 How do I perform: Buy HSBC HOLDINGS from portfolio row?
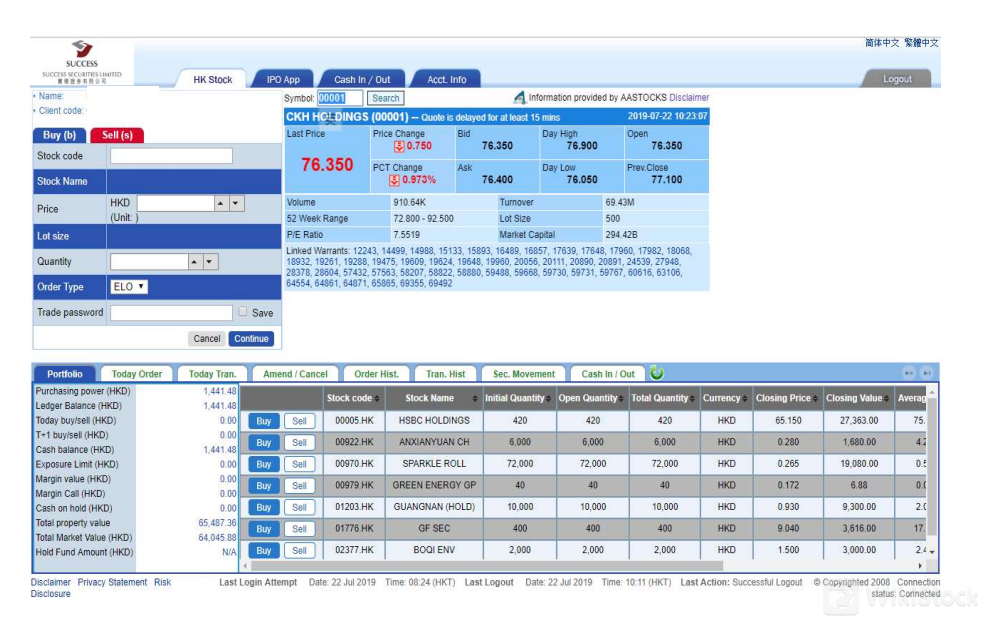click(263, 421)
